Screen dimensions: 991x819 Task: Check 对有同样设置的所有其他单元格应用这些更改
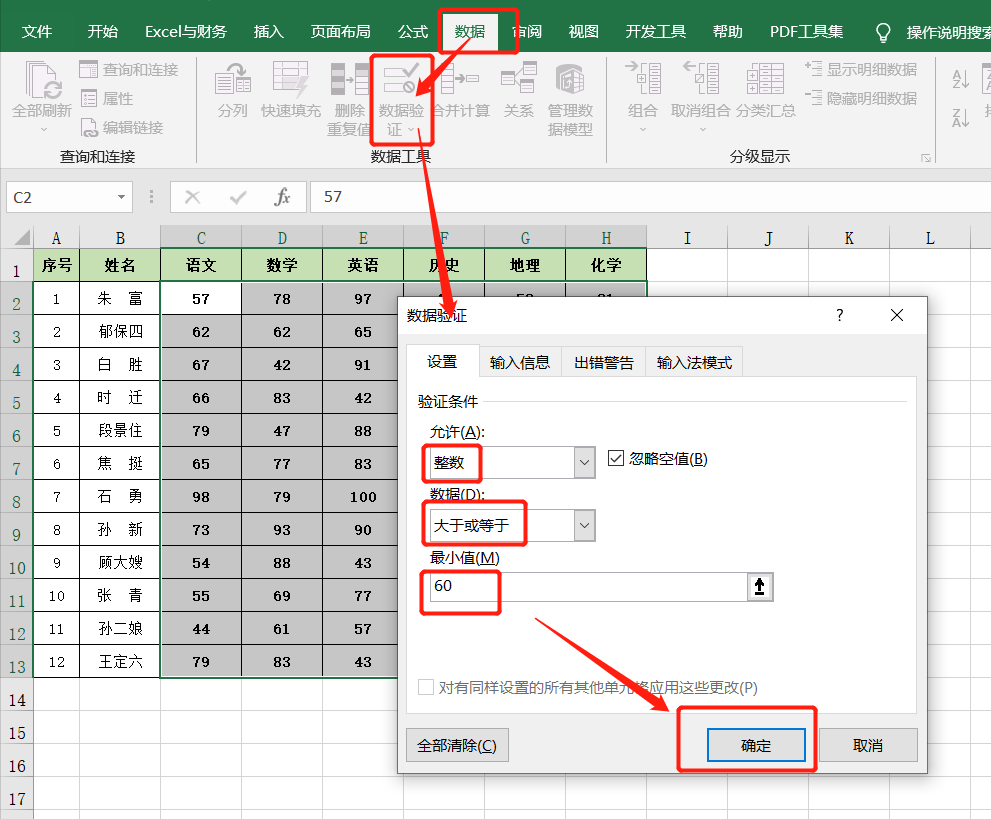pos(425,687)
